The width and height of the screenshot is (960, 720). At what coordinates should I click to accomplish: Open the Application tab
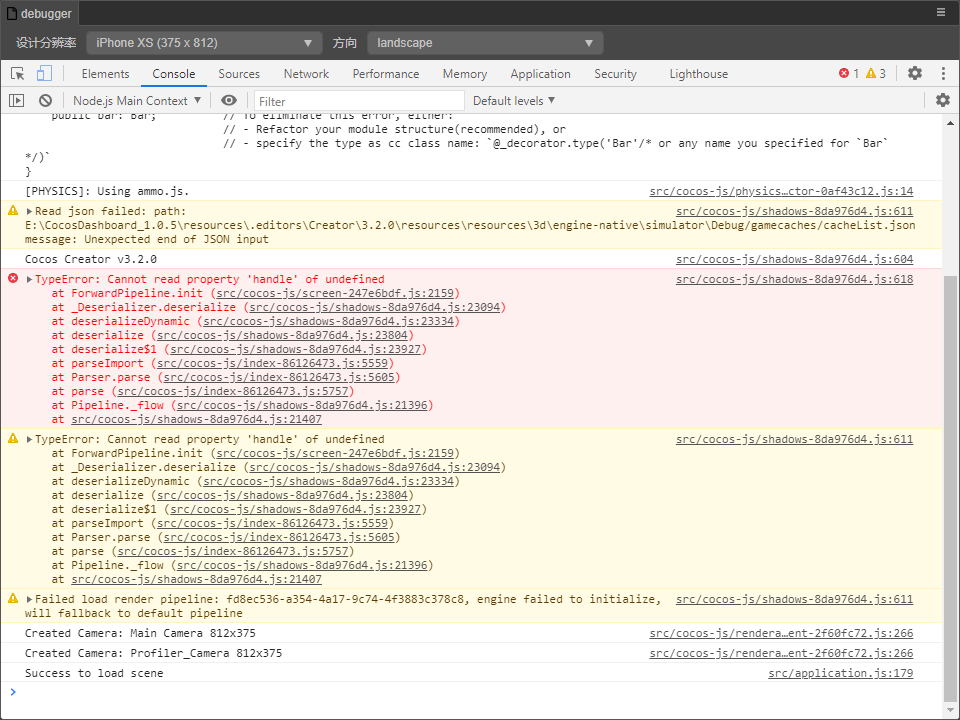coord(541,73)
